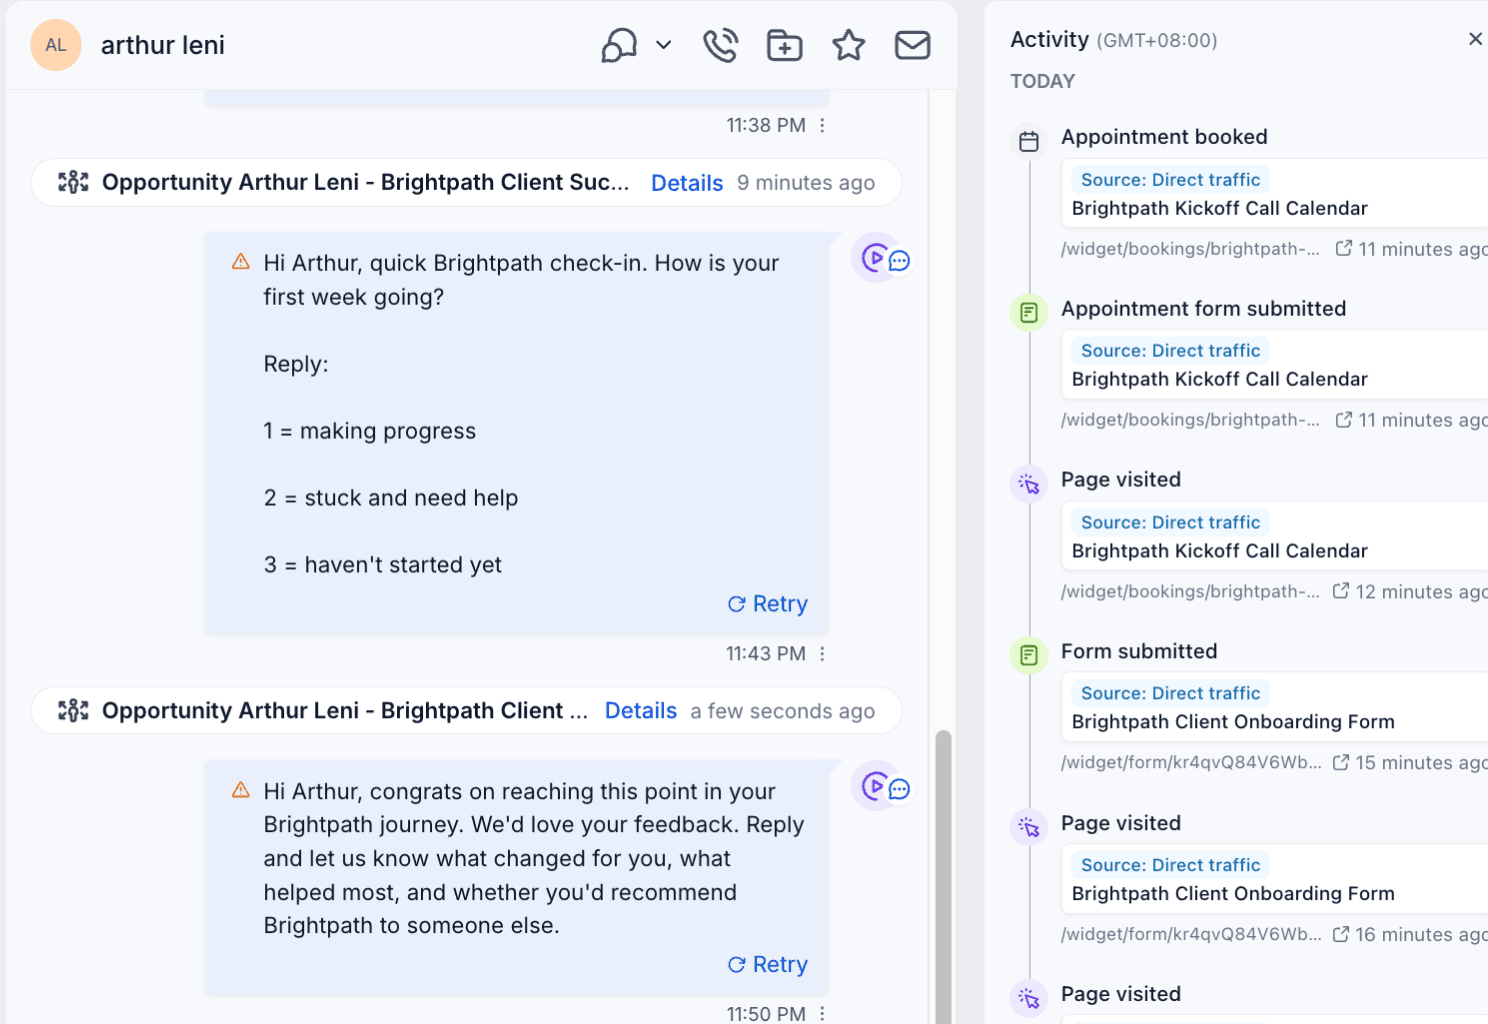Click the /widget/form path dated 15 minutes ago
The height and width of the screenshot is (1024, 1488).
point(1191,763)
